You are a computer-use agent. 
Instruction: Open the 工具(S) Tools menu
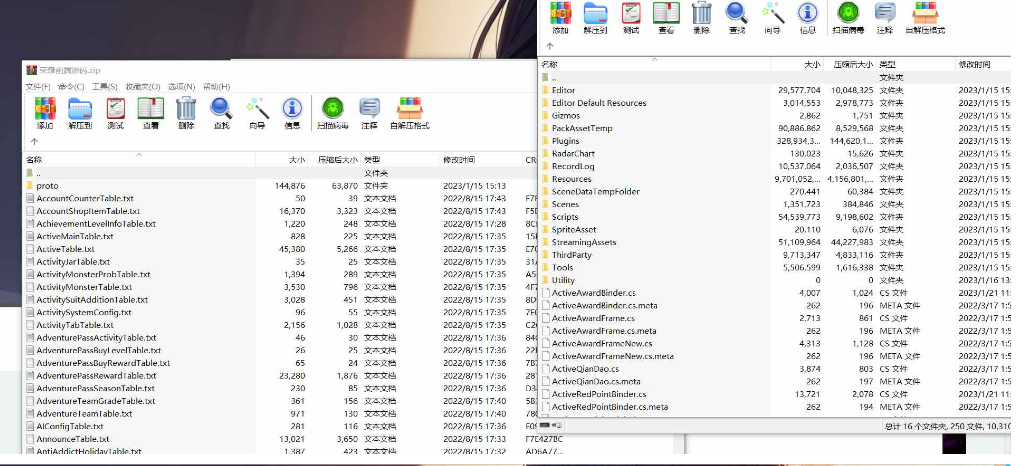(105, 87)
